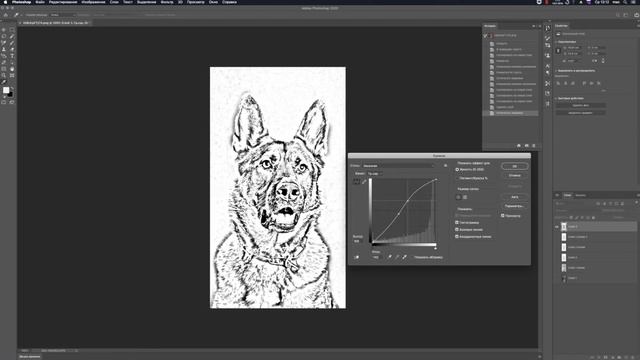The image size is (640, 360).
Task: Open the Curves preset options gear icon
Action: [x=445, y=165]
